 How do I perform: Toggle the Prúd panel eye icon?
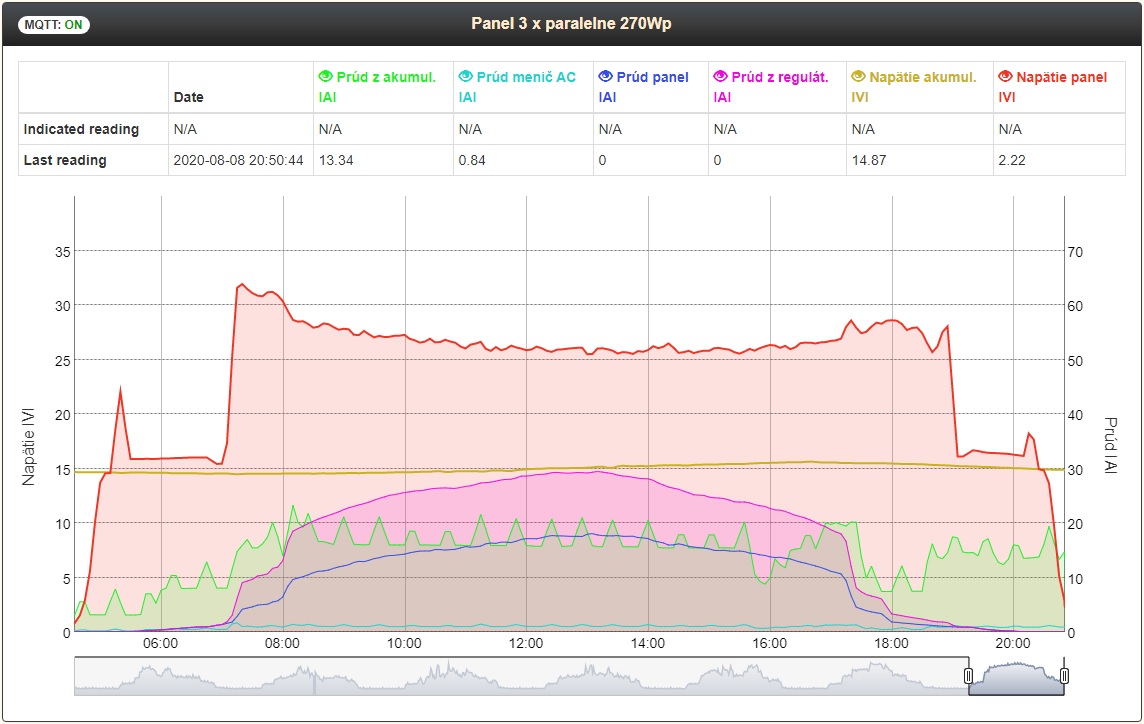[606, 77]
